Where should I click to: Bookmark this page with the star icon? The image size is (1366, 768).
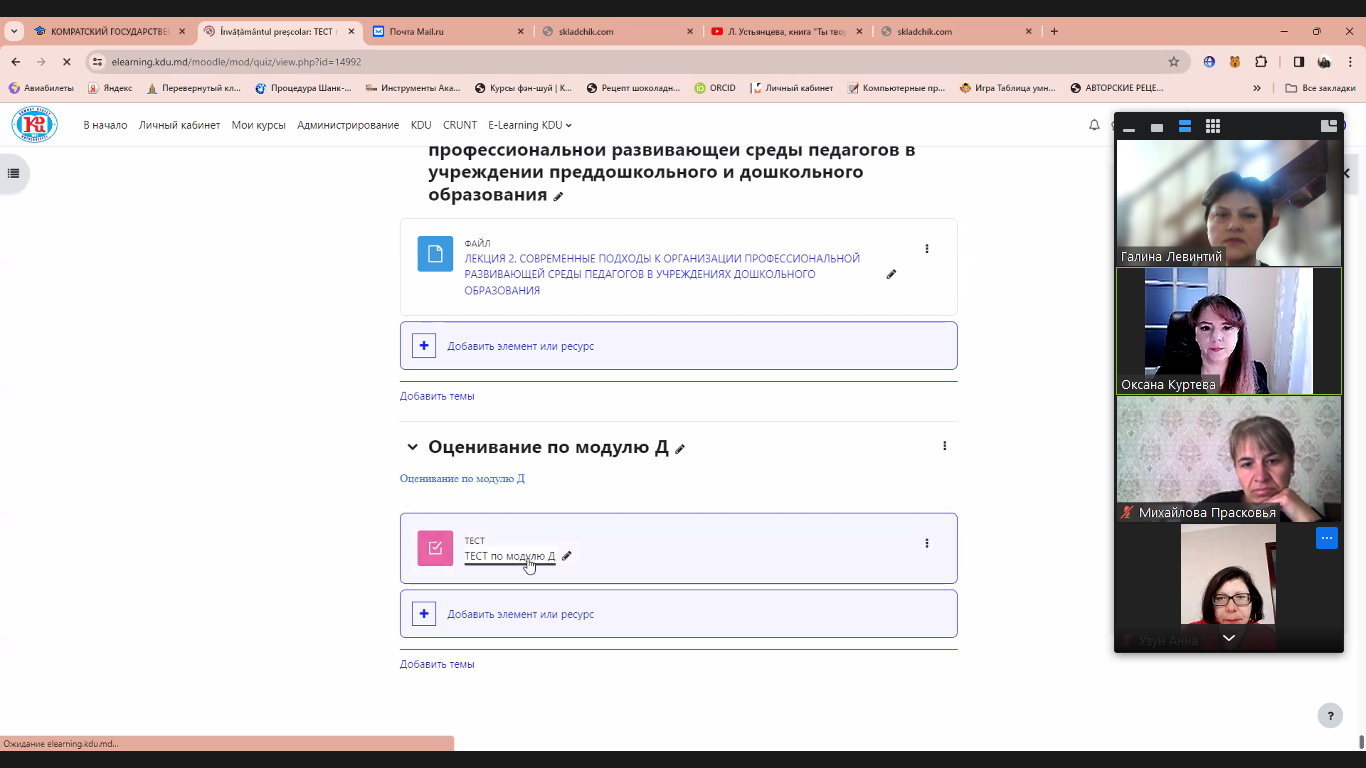1174,62
